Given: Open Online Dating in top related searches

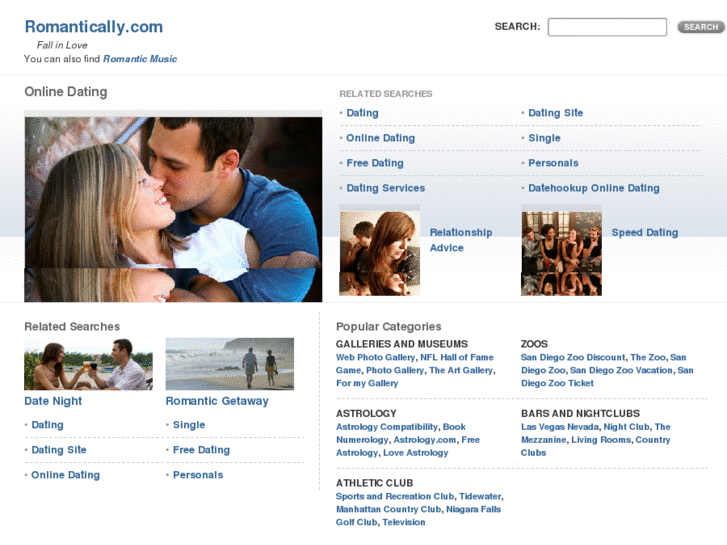Looking at the screenshot, I should click(x=380, y=138).
